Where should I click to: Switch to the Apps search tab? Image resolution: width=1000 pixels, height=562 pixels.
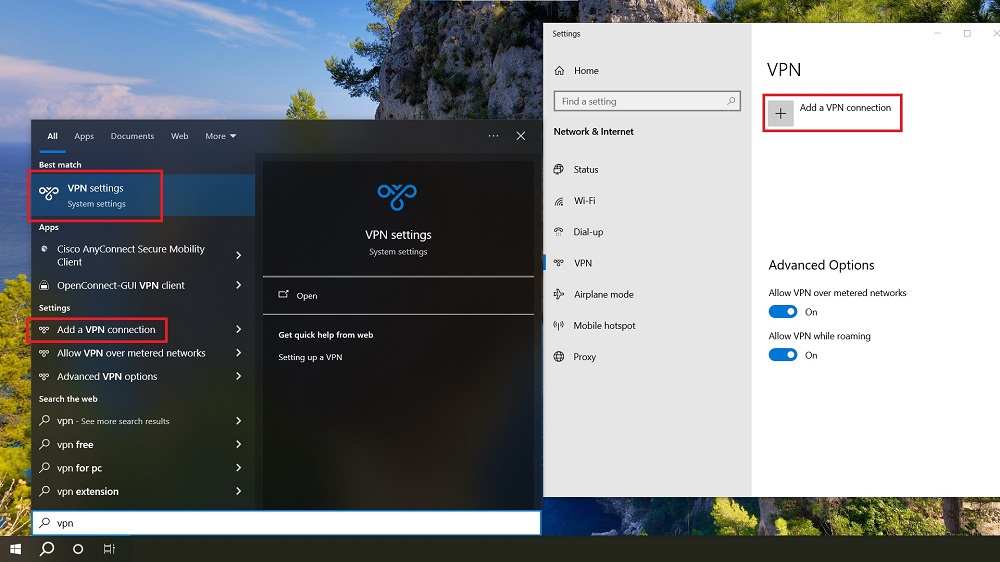coord(84,136)
